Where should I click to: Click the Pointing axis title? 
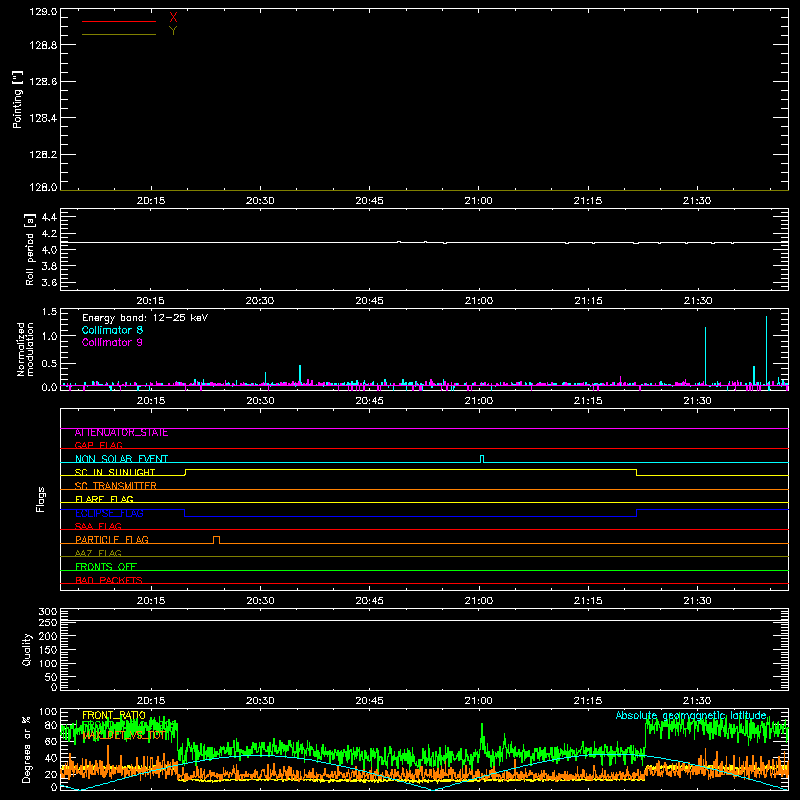pyautogui.click(x=17, y=99)
